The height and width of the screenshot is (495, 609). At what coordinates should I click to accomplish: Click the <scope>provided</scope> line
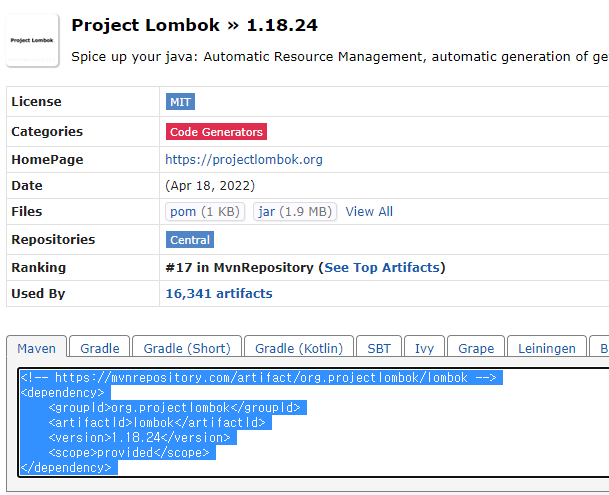coord(129,453)
